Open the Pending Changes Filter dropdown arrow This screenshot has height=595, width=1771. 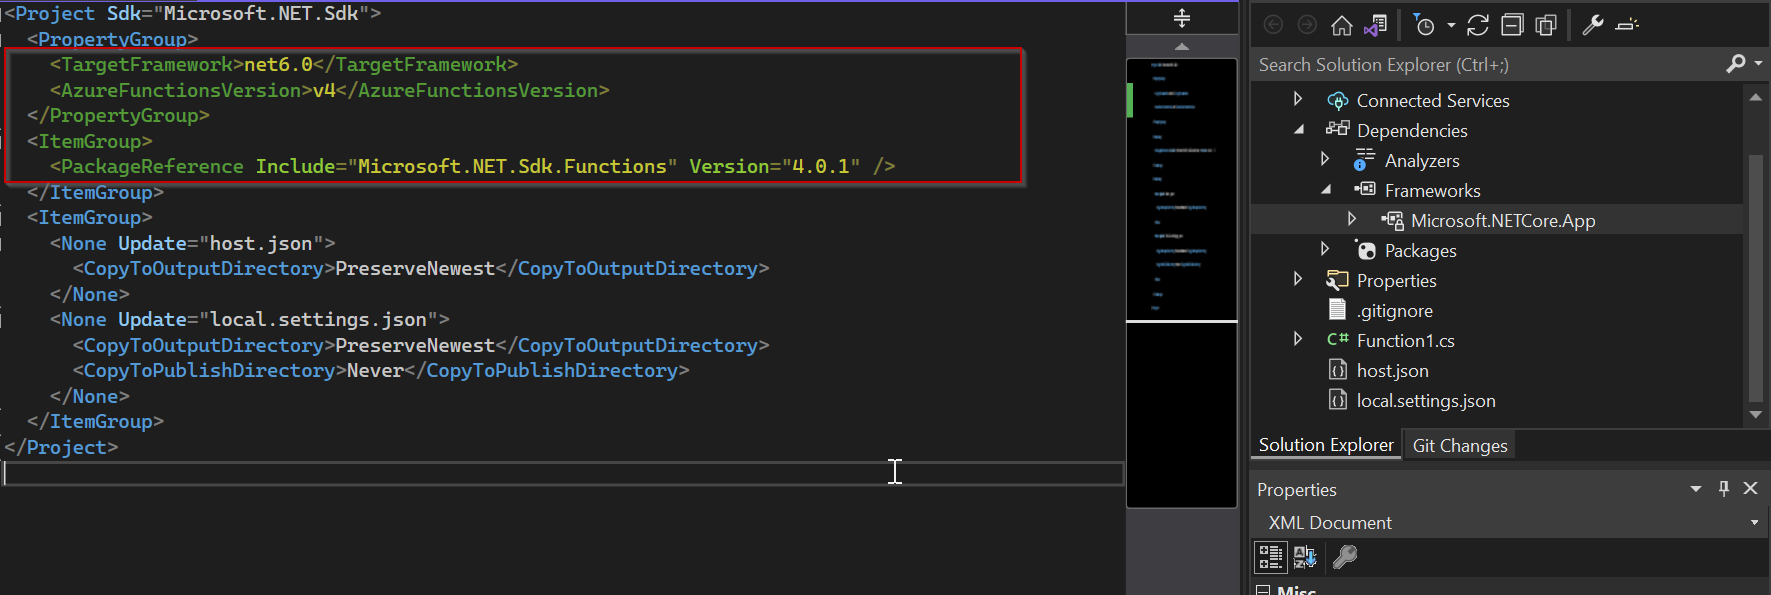1451,26
